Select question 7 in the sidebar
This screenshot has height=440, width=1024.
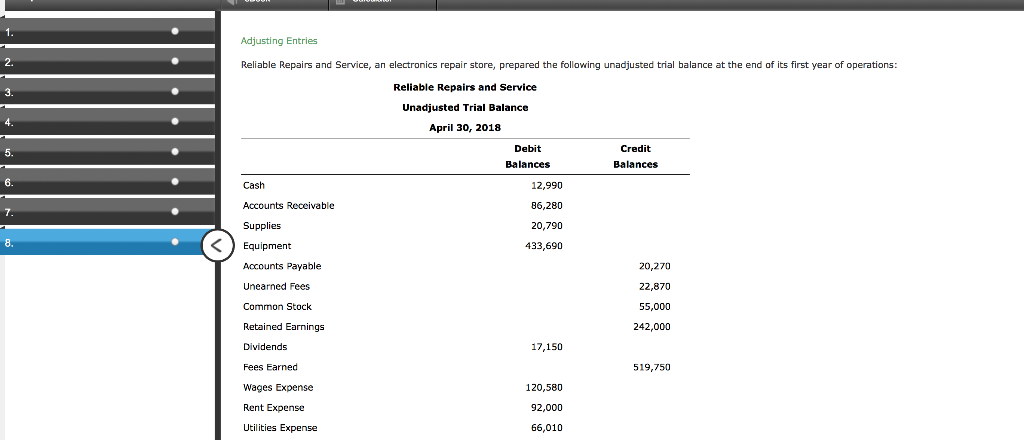(x=107, y=212)
